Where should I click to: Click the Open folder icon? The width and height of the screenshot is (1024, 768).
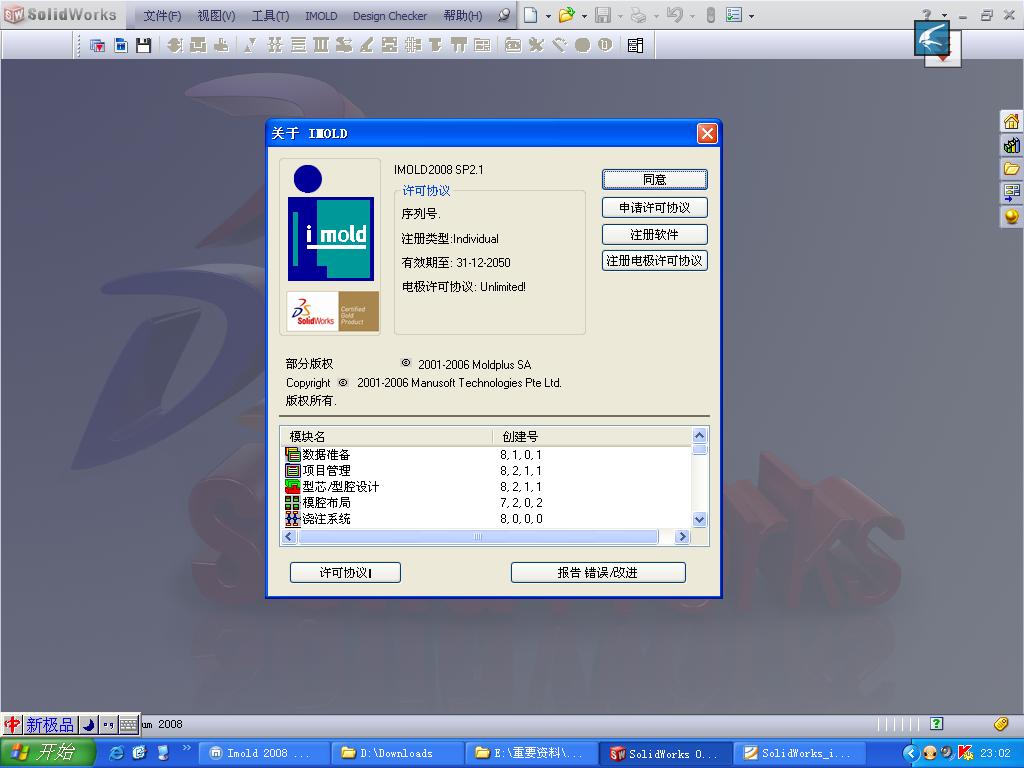[566, 15]
